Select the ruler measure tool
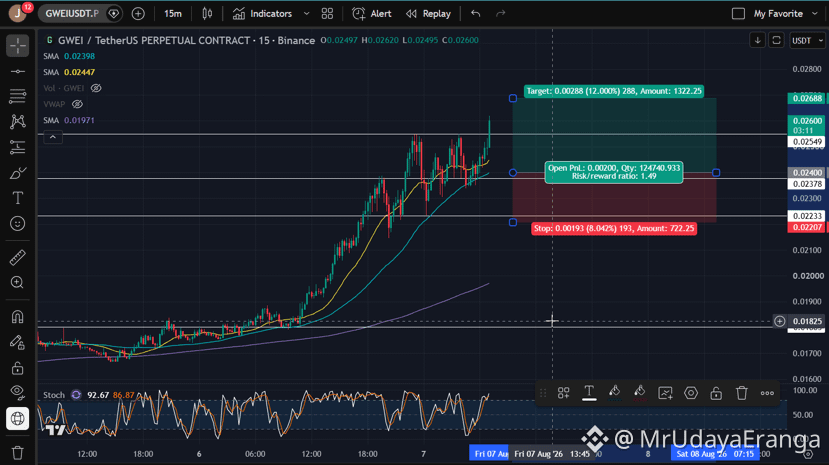The width and height of the screenshot is (829, 465). [x=17, y=257]
